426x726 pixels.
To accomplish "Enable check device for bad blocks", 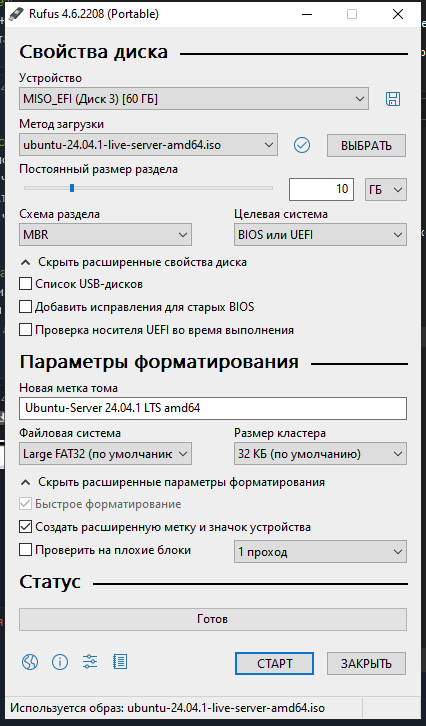I will 25,550.
